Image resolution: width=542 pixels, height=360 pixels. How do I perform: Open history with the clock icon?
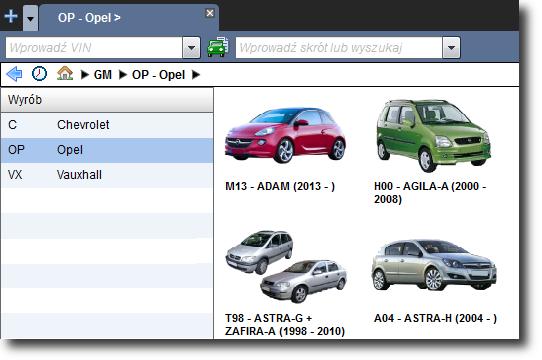pyautogui.click(x=39, y=74)
